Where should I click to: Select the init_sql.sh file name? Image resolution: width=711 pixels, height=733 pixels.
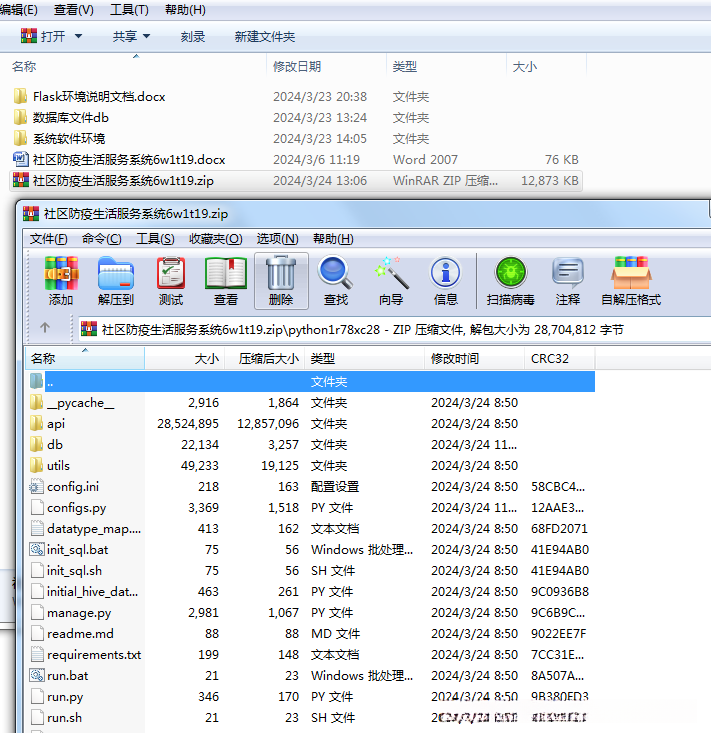click(74, 571)
